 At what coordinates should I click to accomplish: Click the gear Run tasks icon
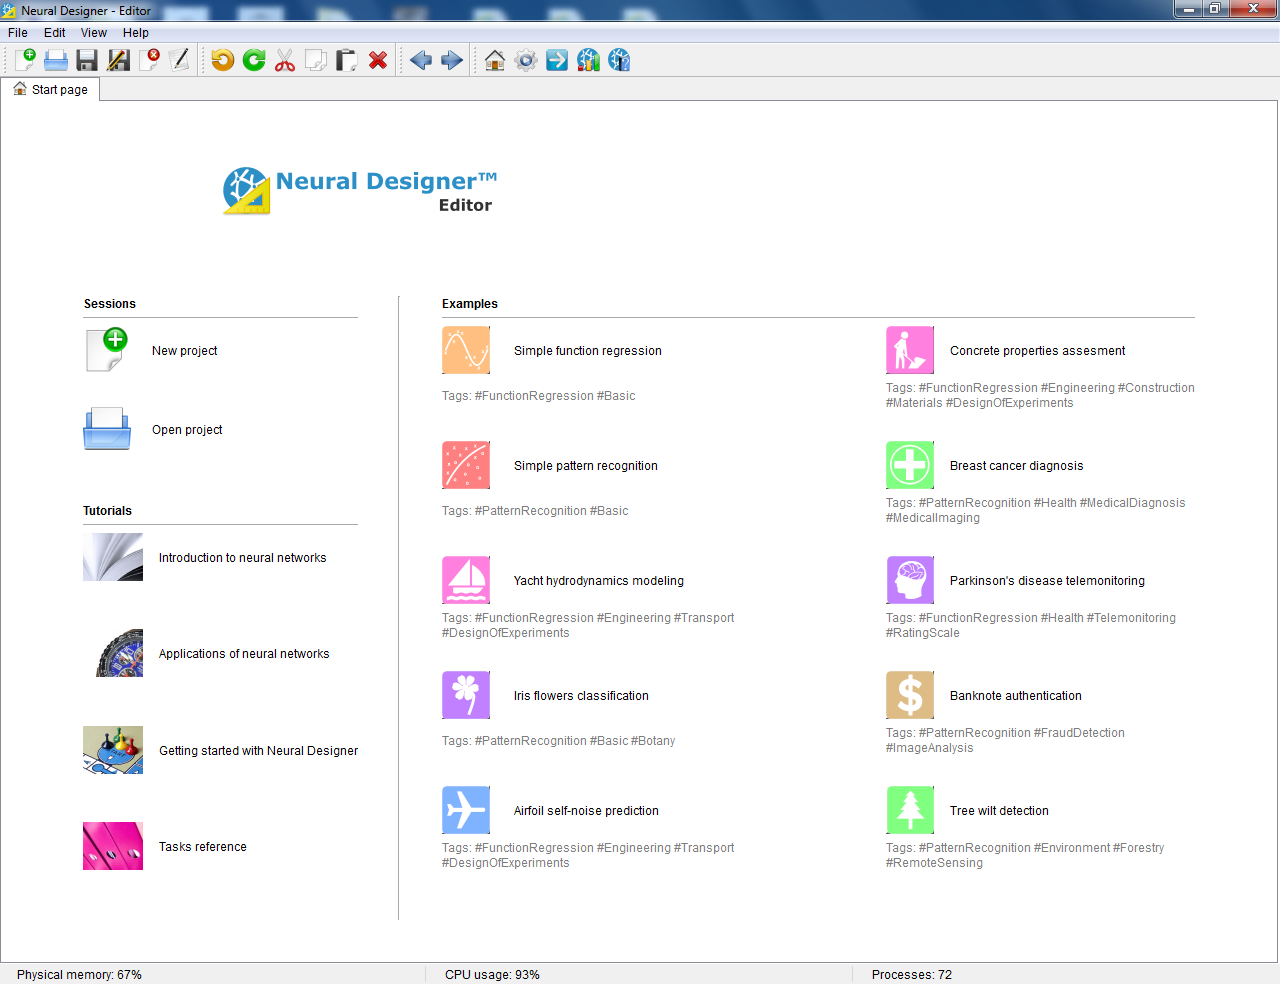[x=526, y=60]
